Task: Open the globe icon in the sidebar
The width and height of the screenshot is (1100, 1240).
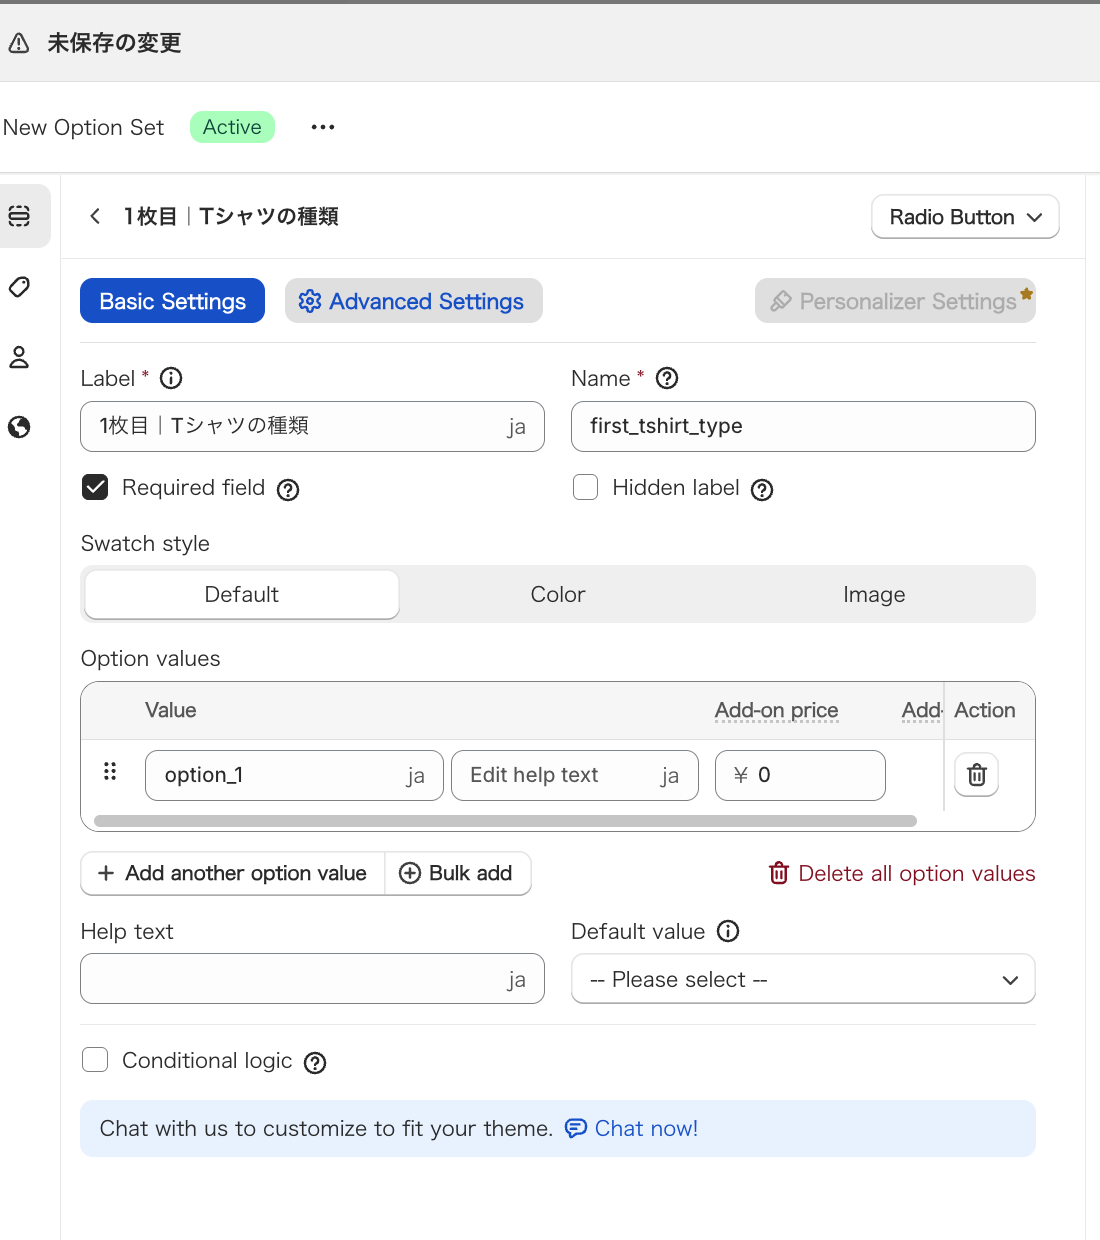Action: coord(19,427)
